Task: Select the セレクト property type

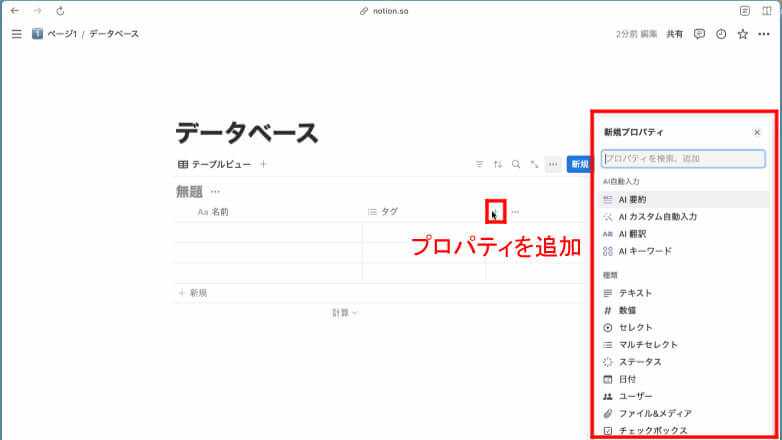Action: (684, 327)
